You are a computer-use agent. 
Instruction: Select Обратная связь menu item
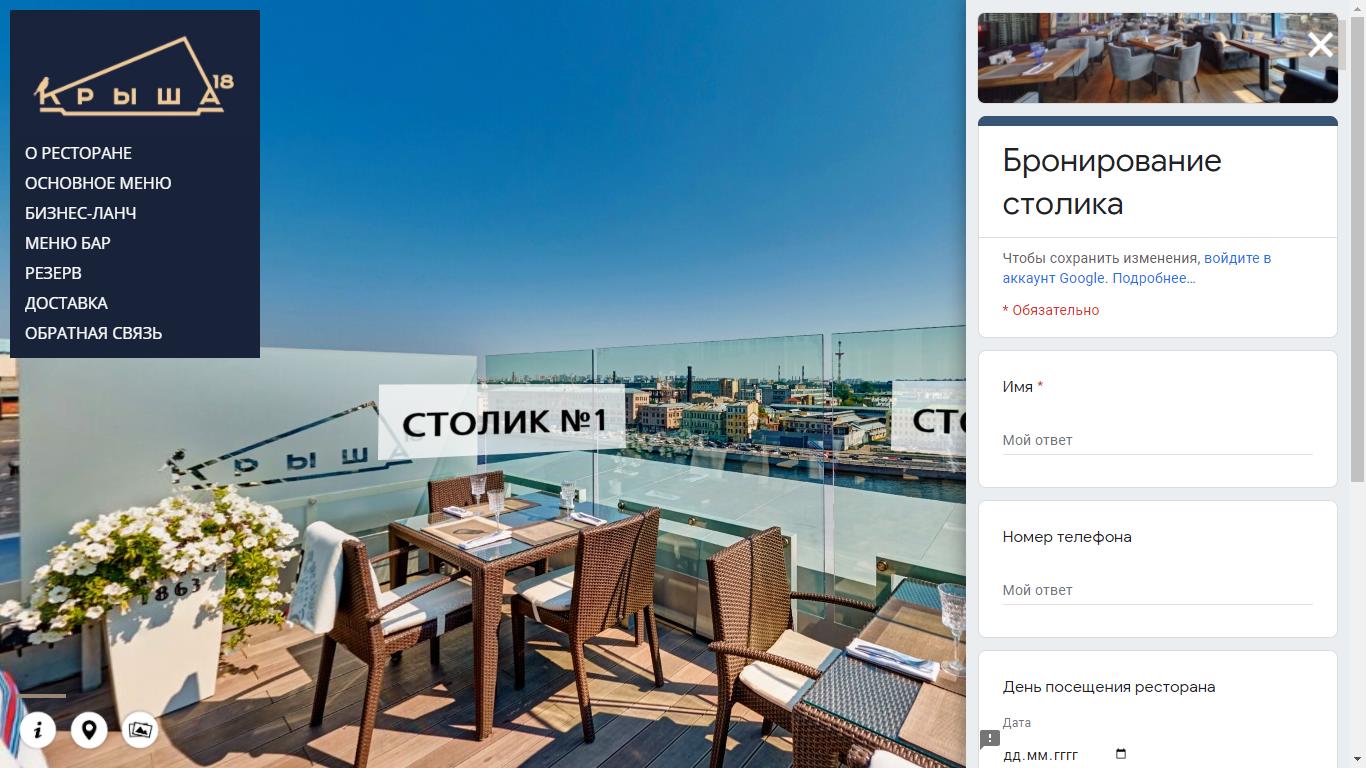tap(93, 333)
